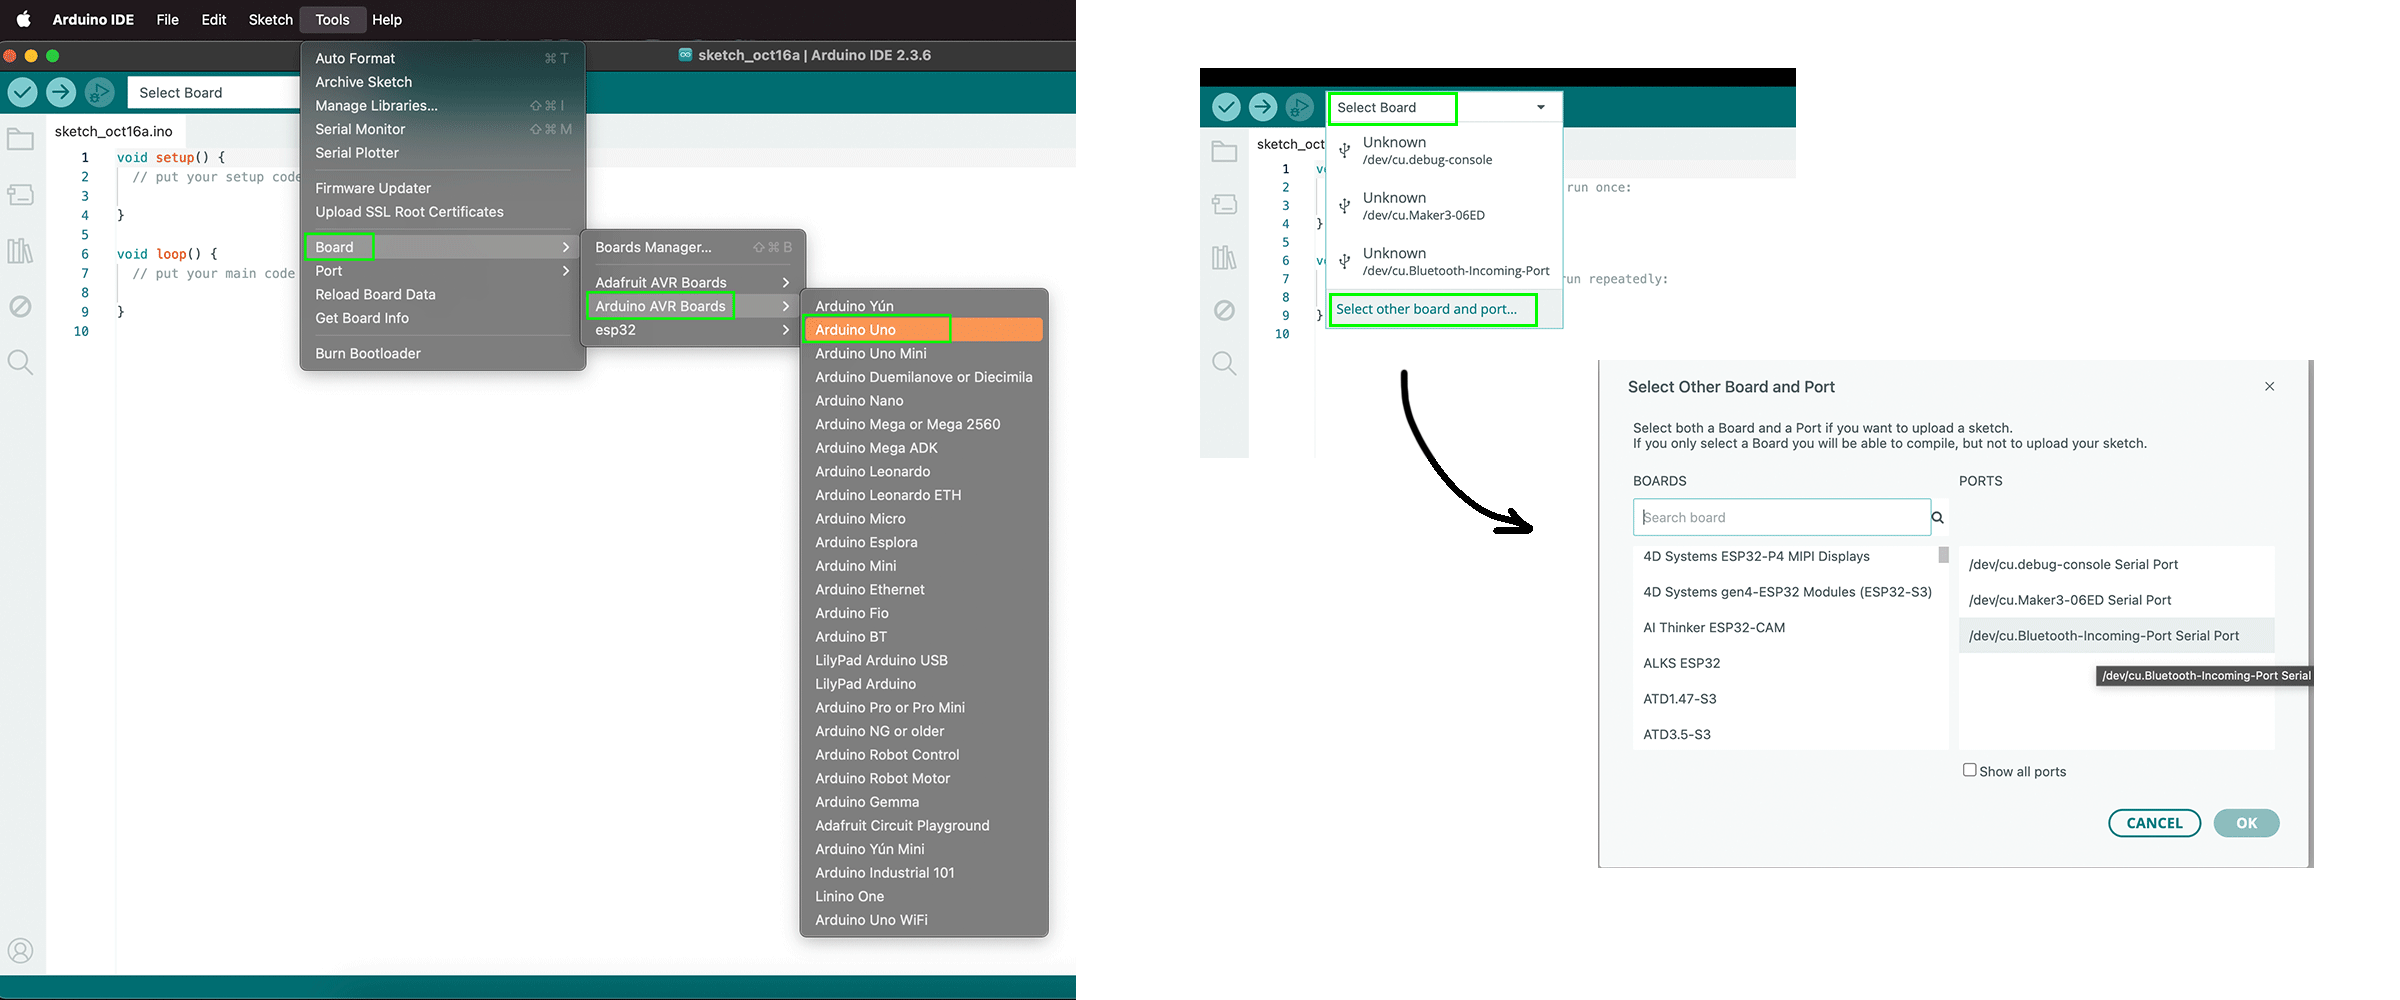The height and width of the screenshot is (1000, 2400).
Task: Choose Arduino Nano from the board list
Action: coord(859,401)
